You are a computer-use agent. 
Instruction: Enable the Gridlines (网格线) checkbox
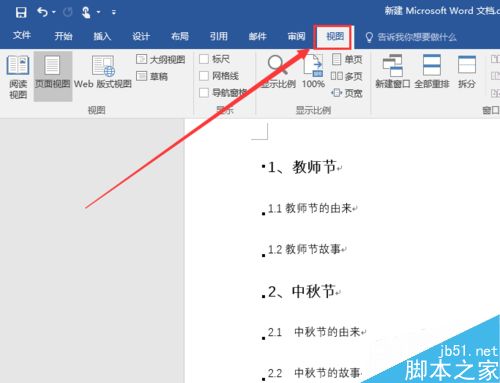[x=204, y=76]
